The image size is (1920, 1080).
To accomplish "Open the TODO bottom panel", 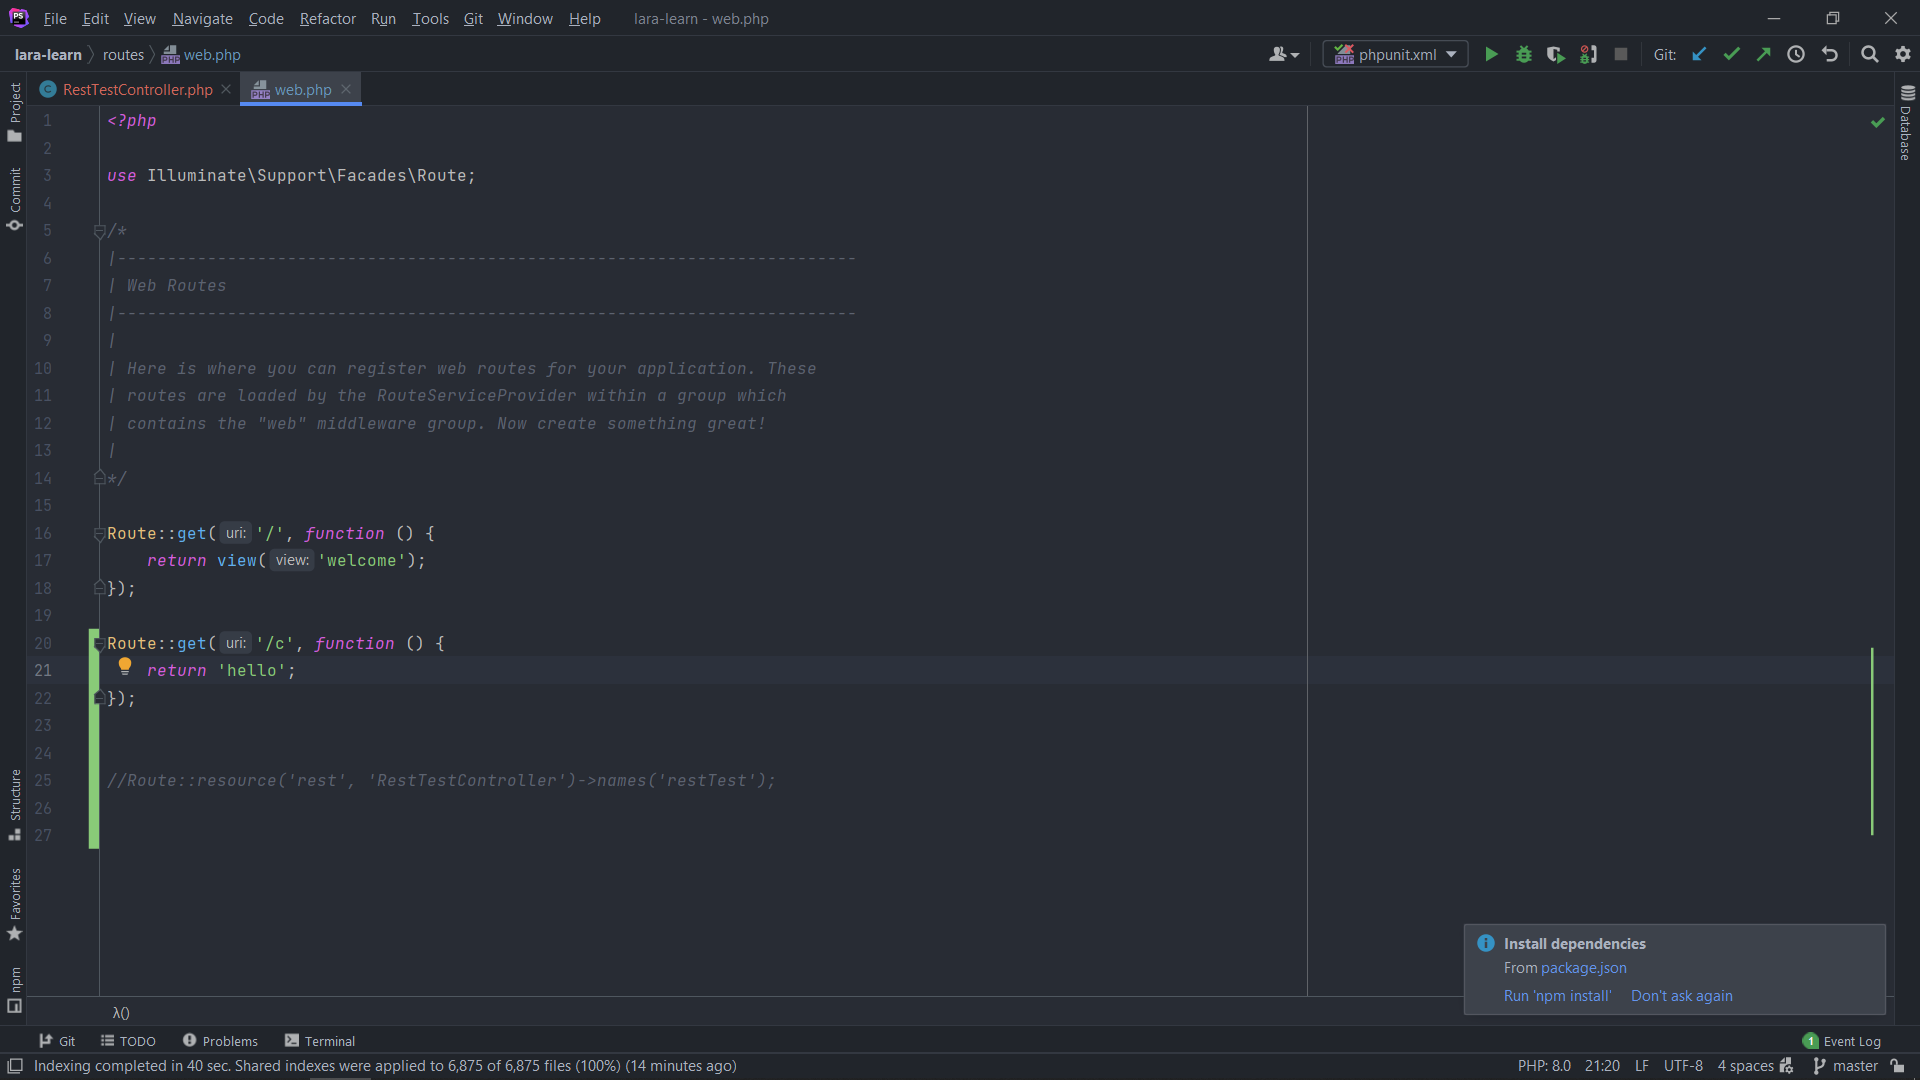I will [128, 1041].
